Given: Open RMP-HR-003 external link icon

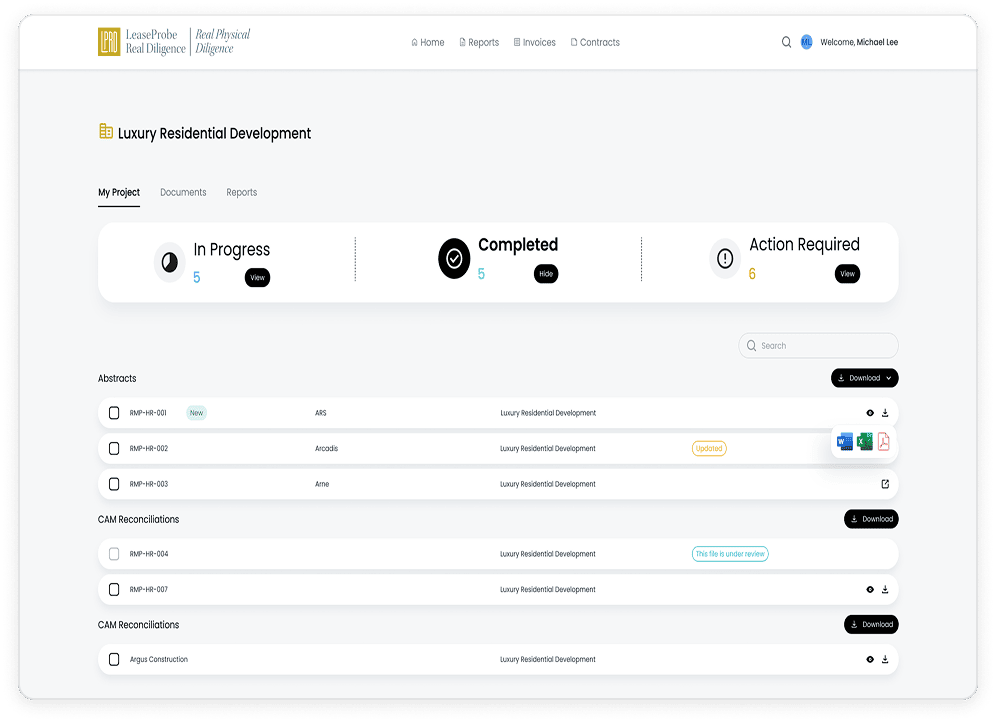Looking at the screenshot, I should click(x=885, y=484).
